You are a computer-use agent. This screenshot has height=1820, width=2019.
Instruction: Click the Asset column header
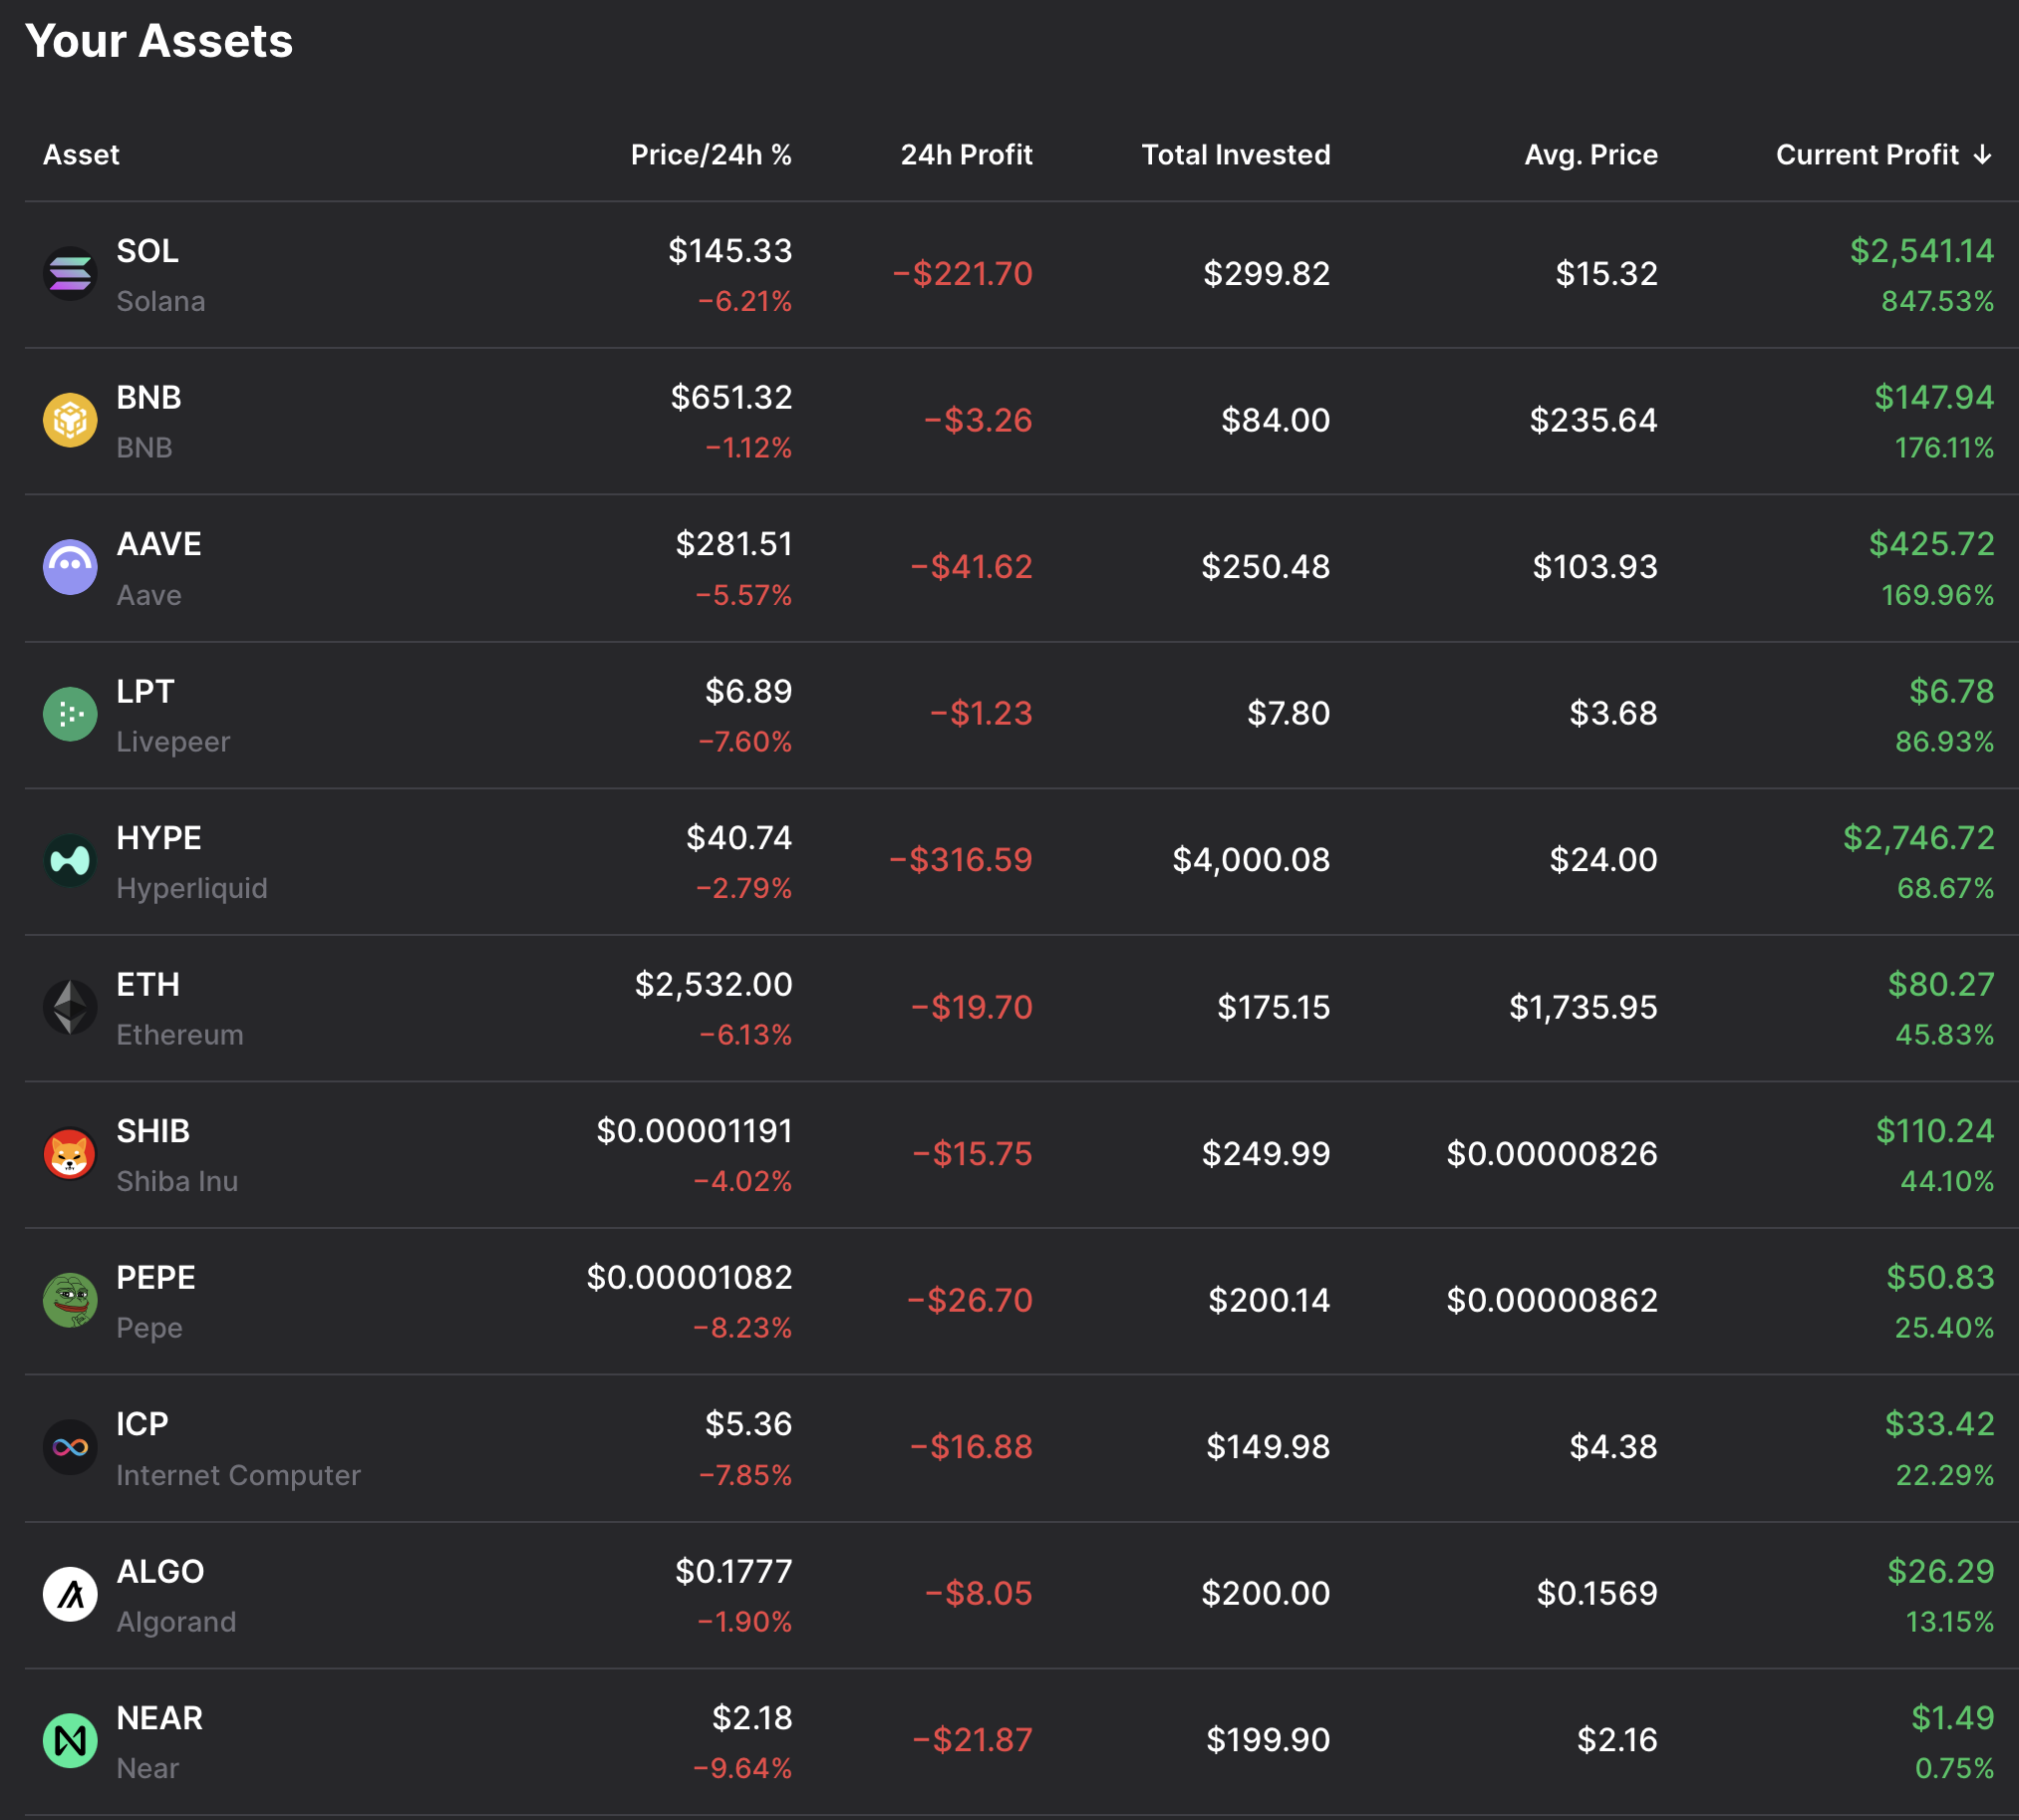[x=81, y=155]
